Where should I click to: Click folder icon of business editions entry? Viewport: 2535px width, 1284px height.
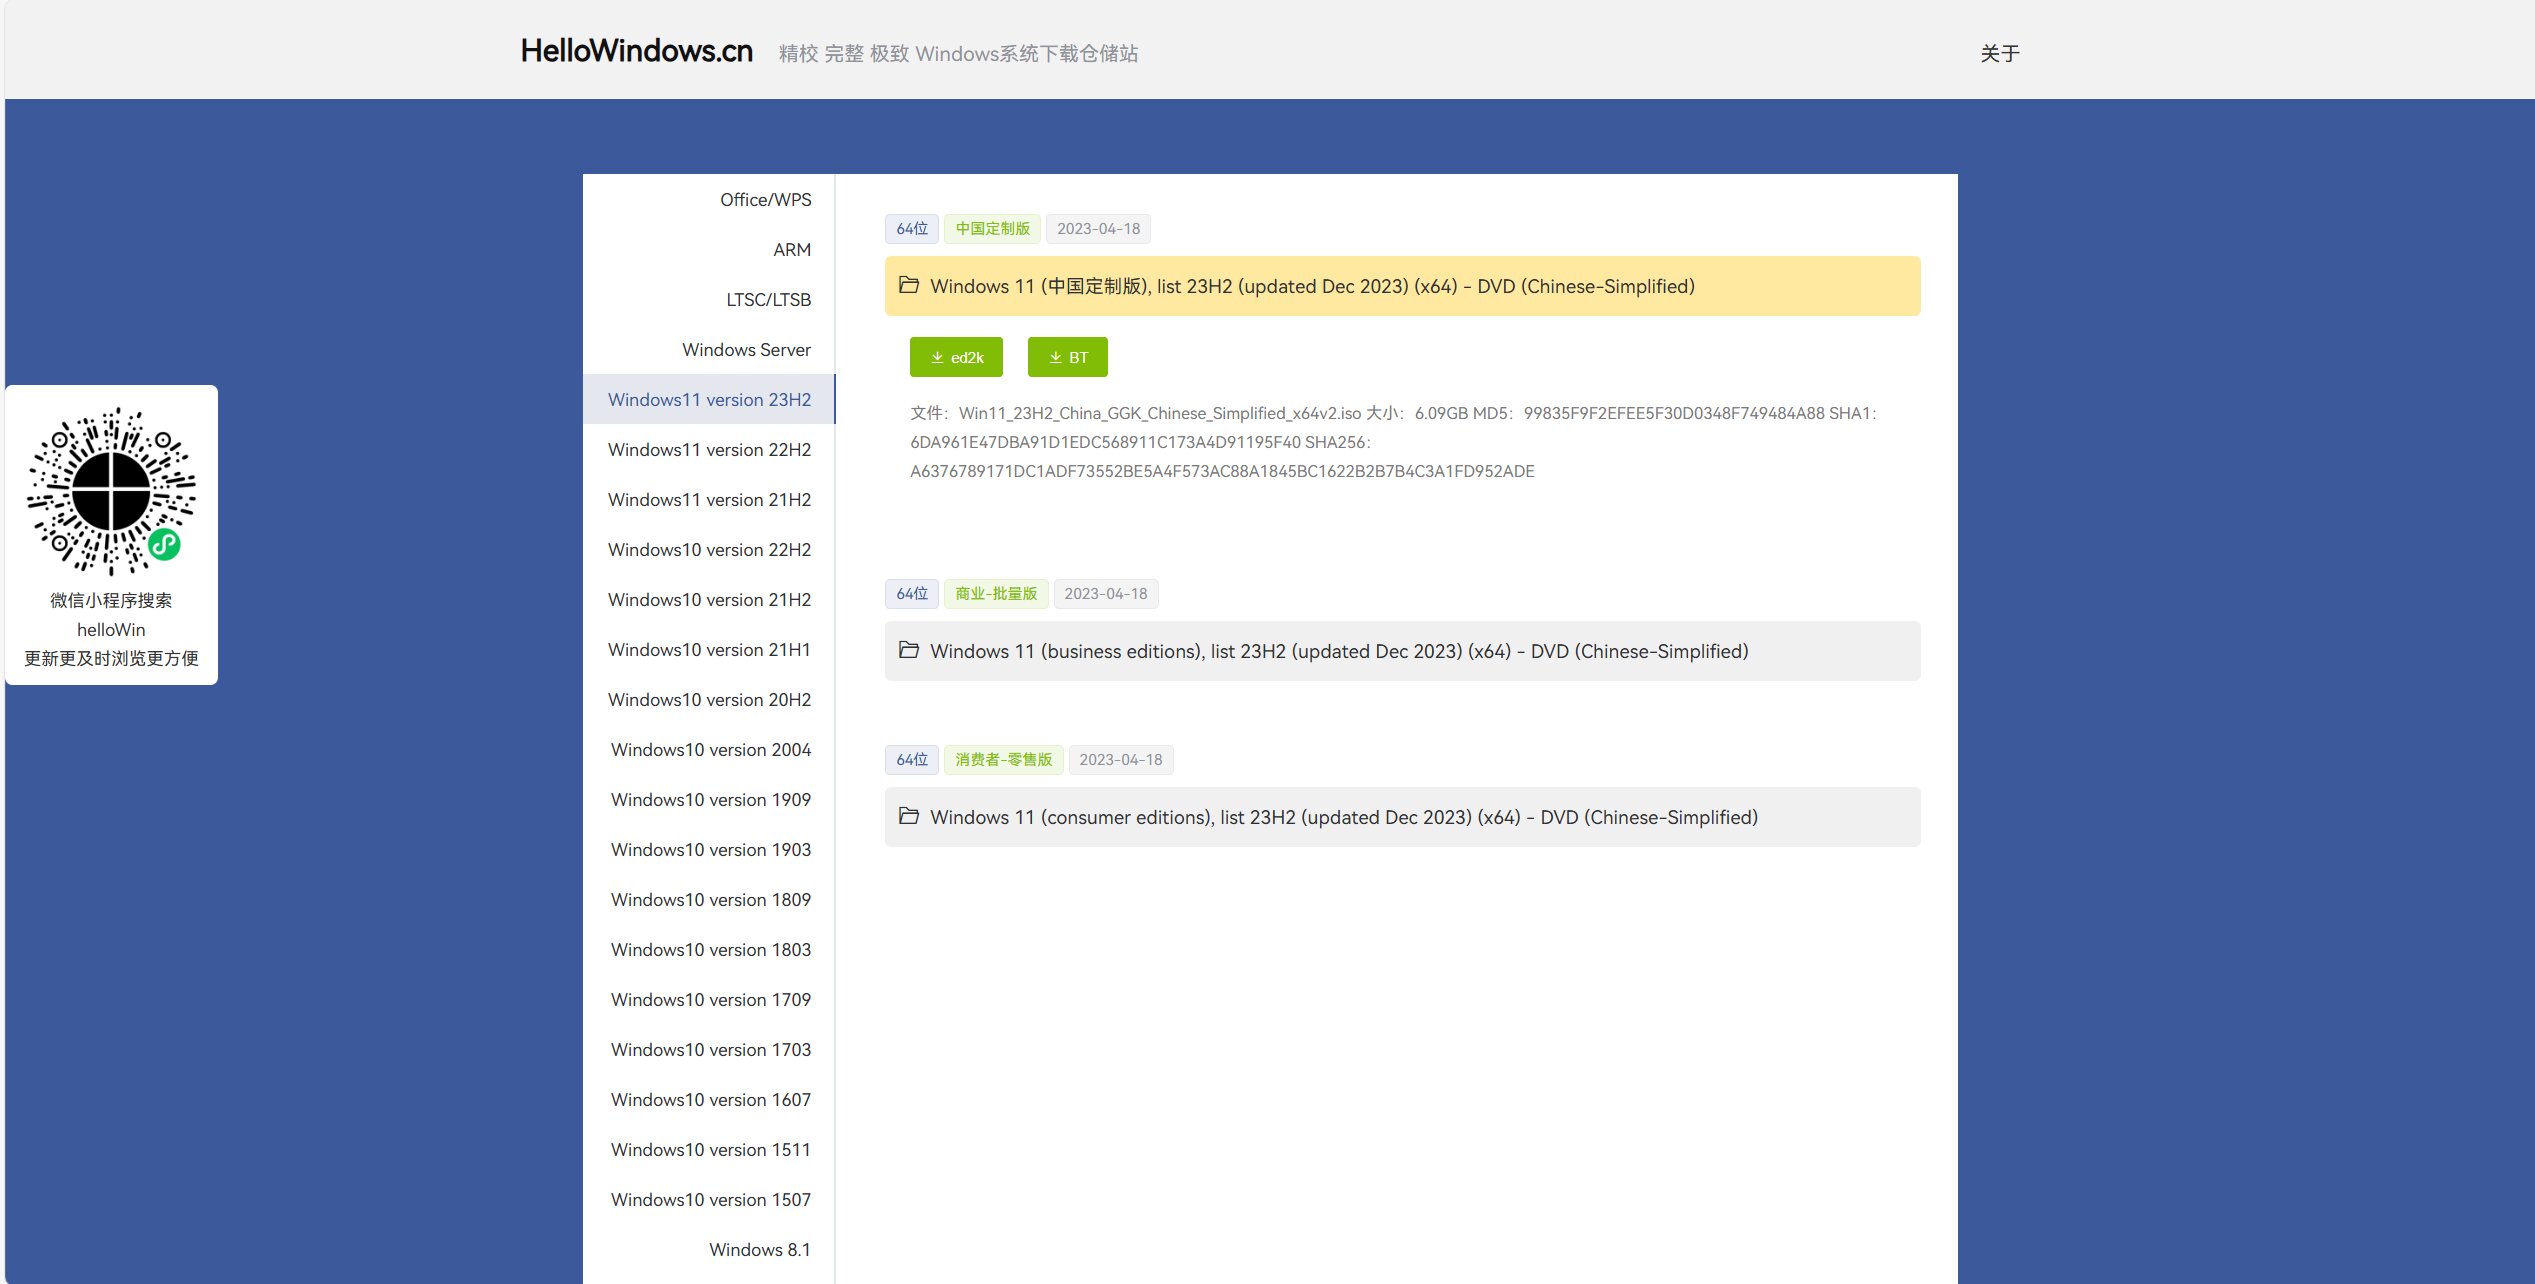(908, 650)
